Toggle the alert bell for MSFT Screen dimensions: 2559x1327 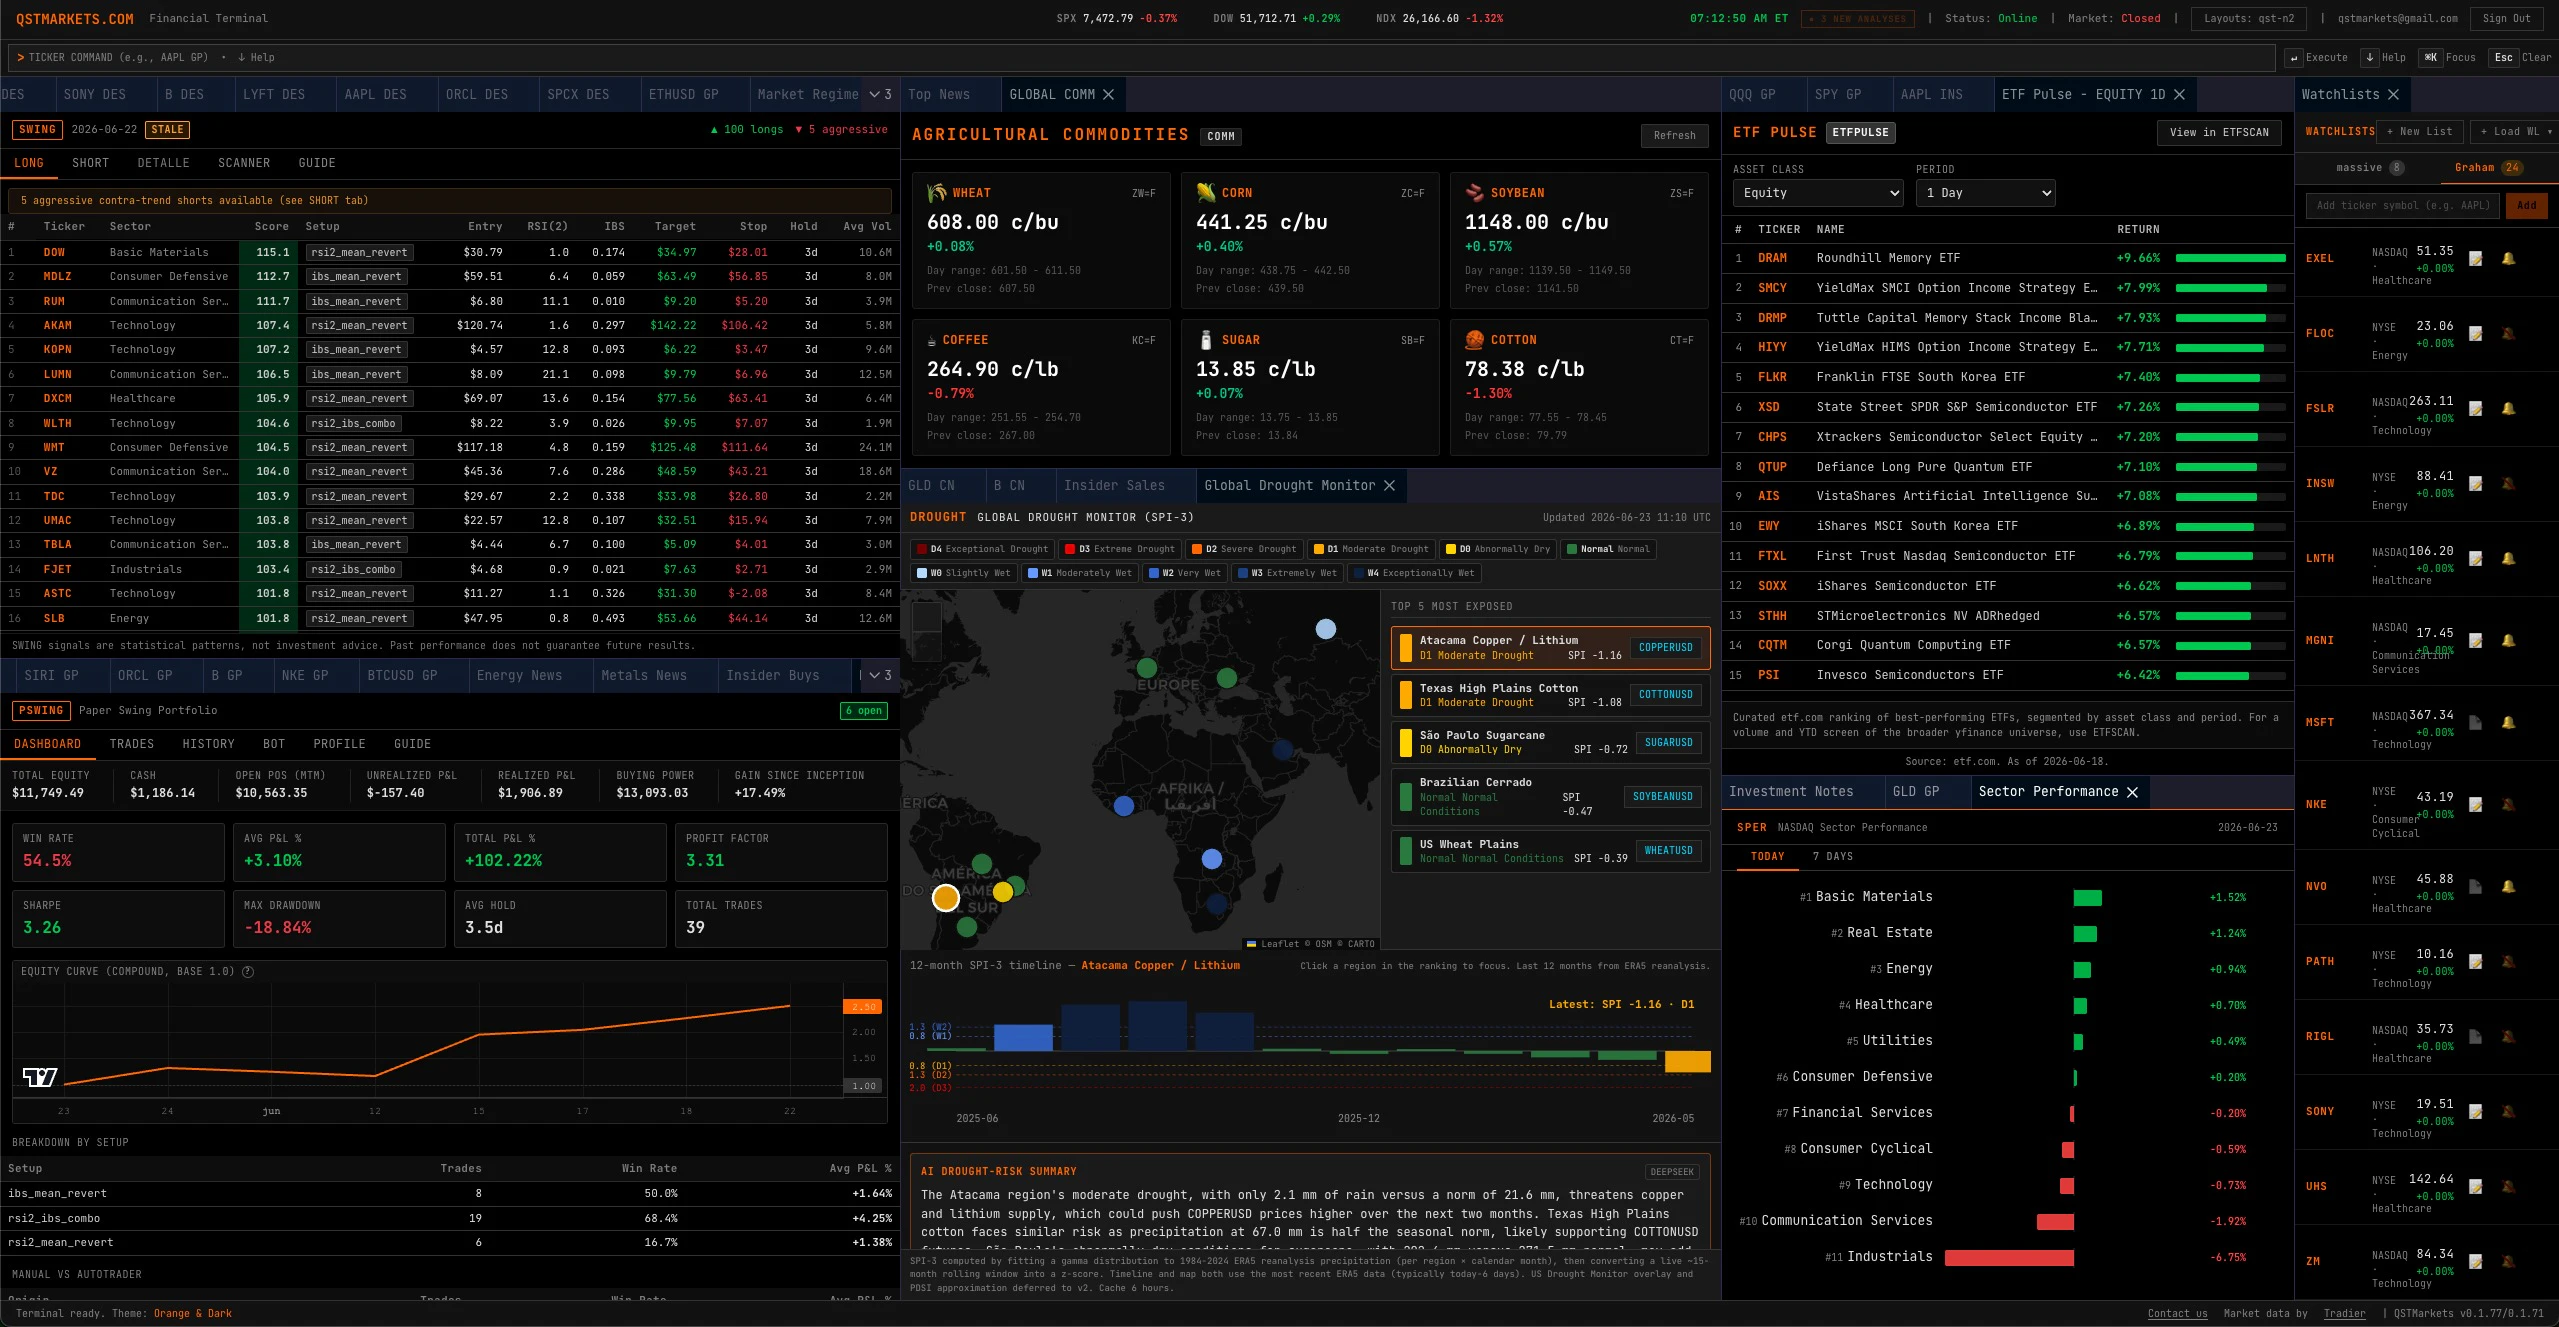[2508, 723]
